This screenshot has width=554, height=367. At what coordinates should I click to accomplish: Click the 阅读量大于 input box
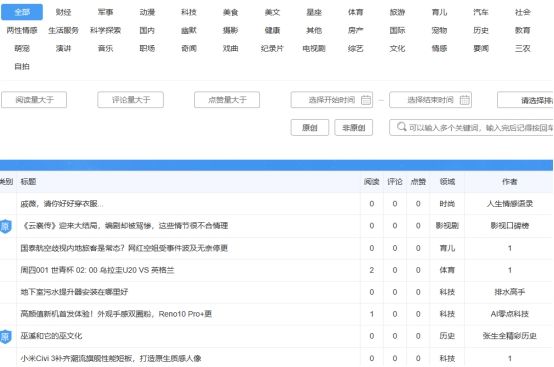tap(34, 100)
